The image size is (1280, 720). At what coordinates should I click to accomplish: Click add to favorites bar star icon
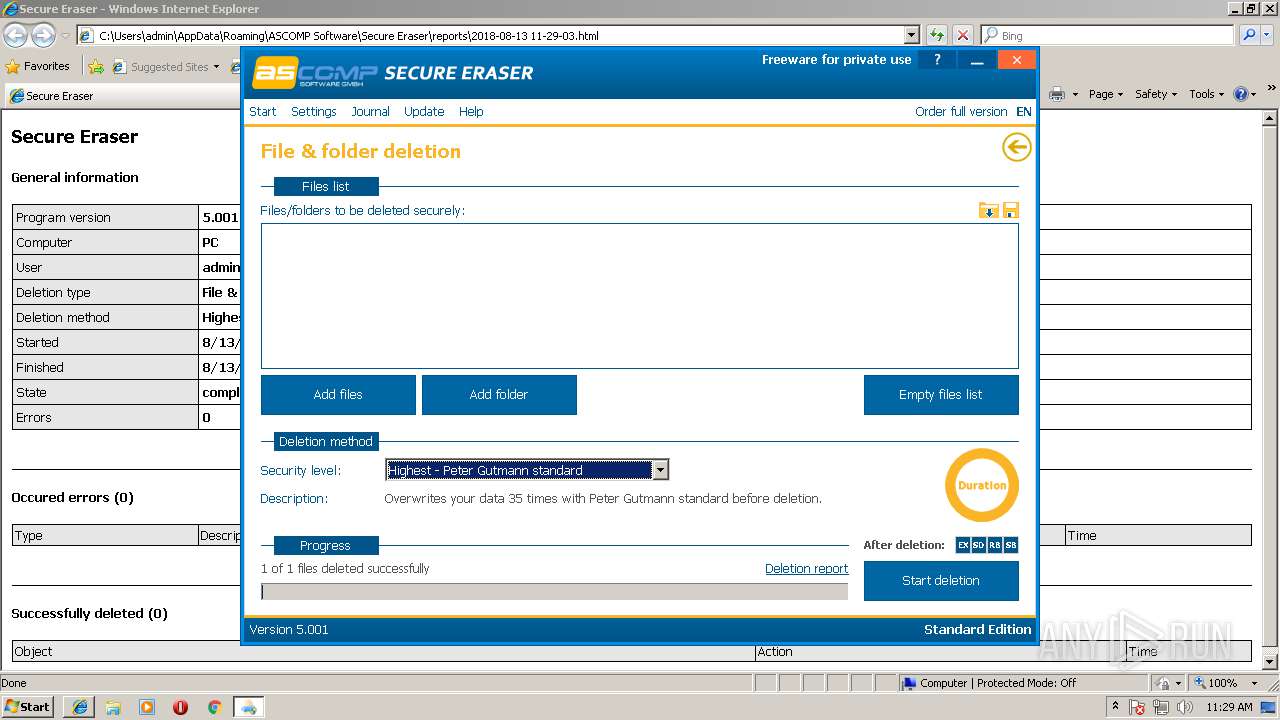(96, 67)
